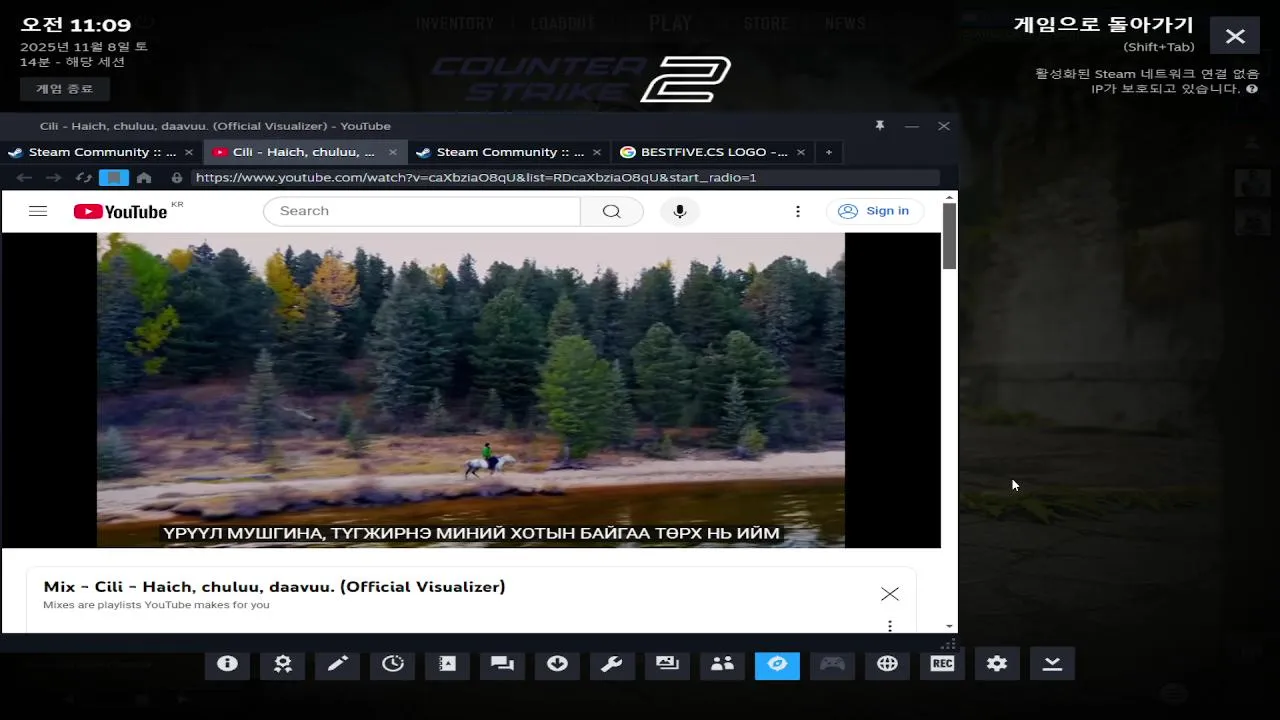The height and width of the screenshot is (720, 1280).
Task: Open YouTube hamburger guide menu
Action: pos(38,211)
